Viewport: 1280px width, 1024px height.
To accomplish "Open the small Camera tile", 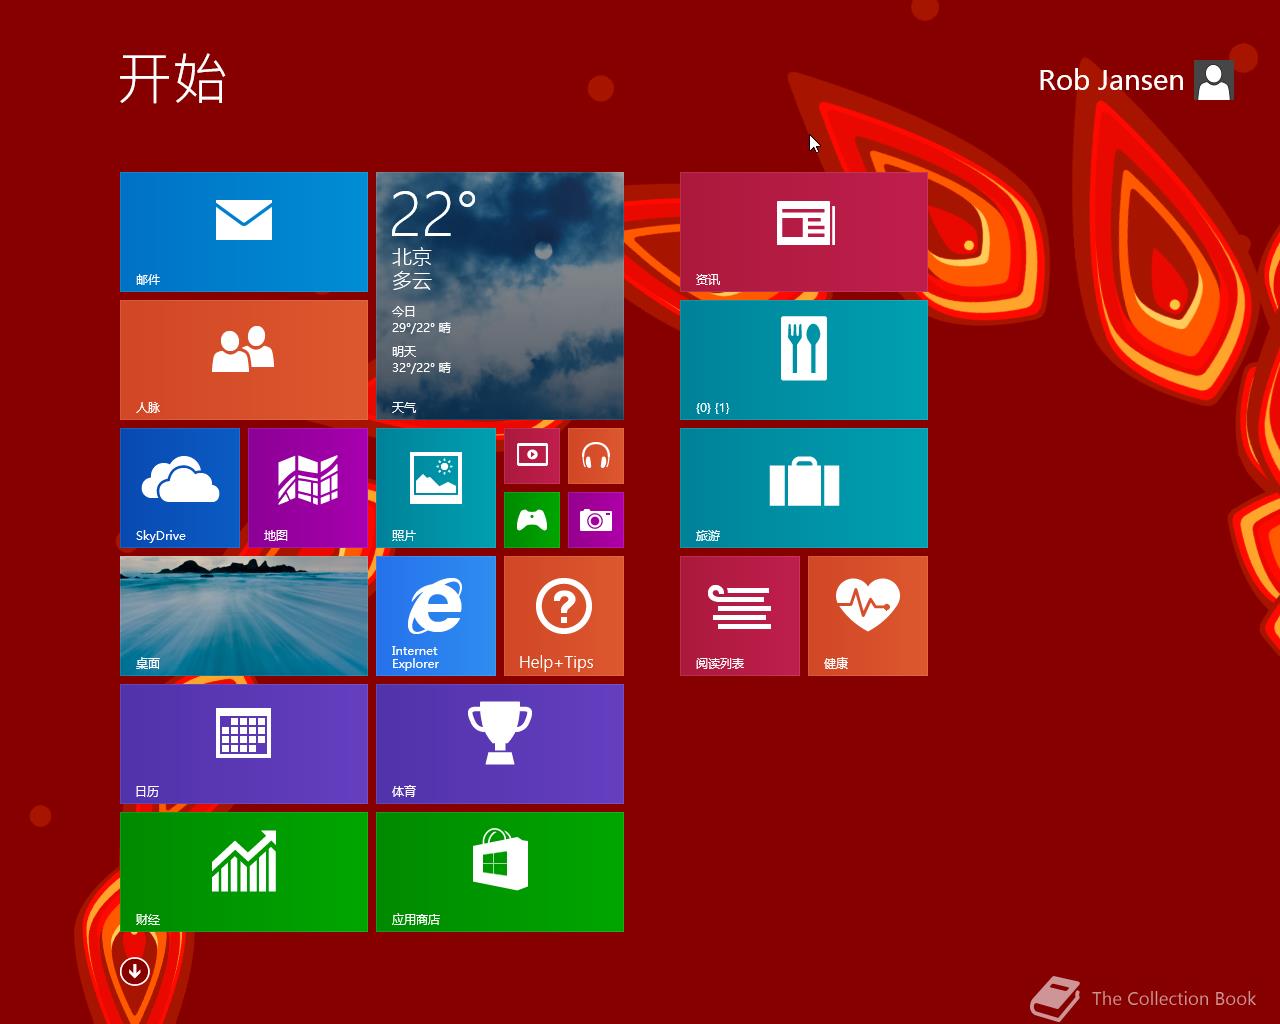I will pos(596,520).
